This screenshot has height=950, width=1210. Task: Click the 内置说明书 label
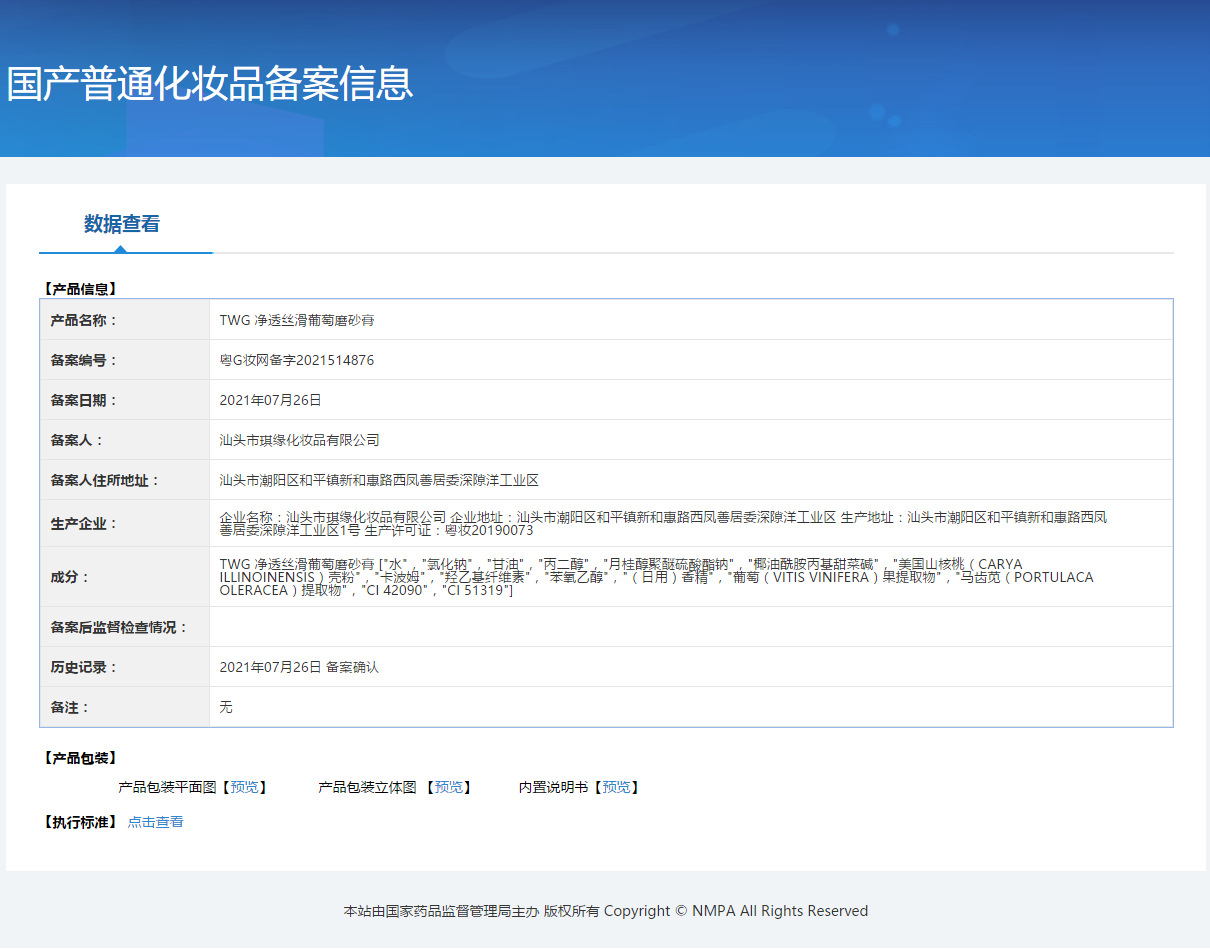pyautogui.click(x=553, y=787)
